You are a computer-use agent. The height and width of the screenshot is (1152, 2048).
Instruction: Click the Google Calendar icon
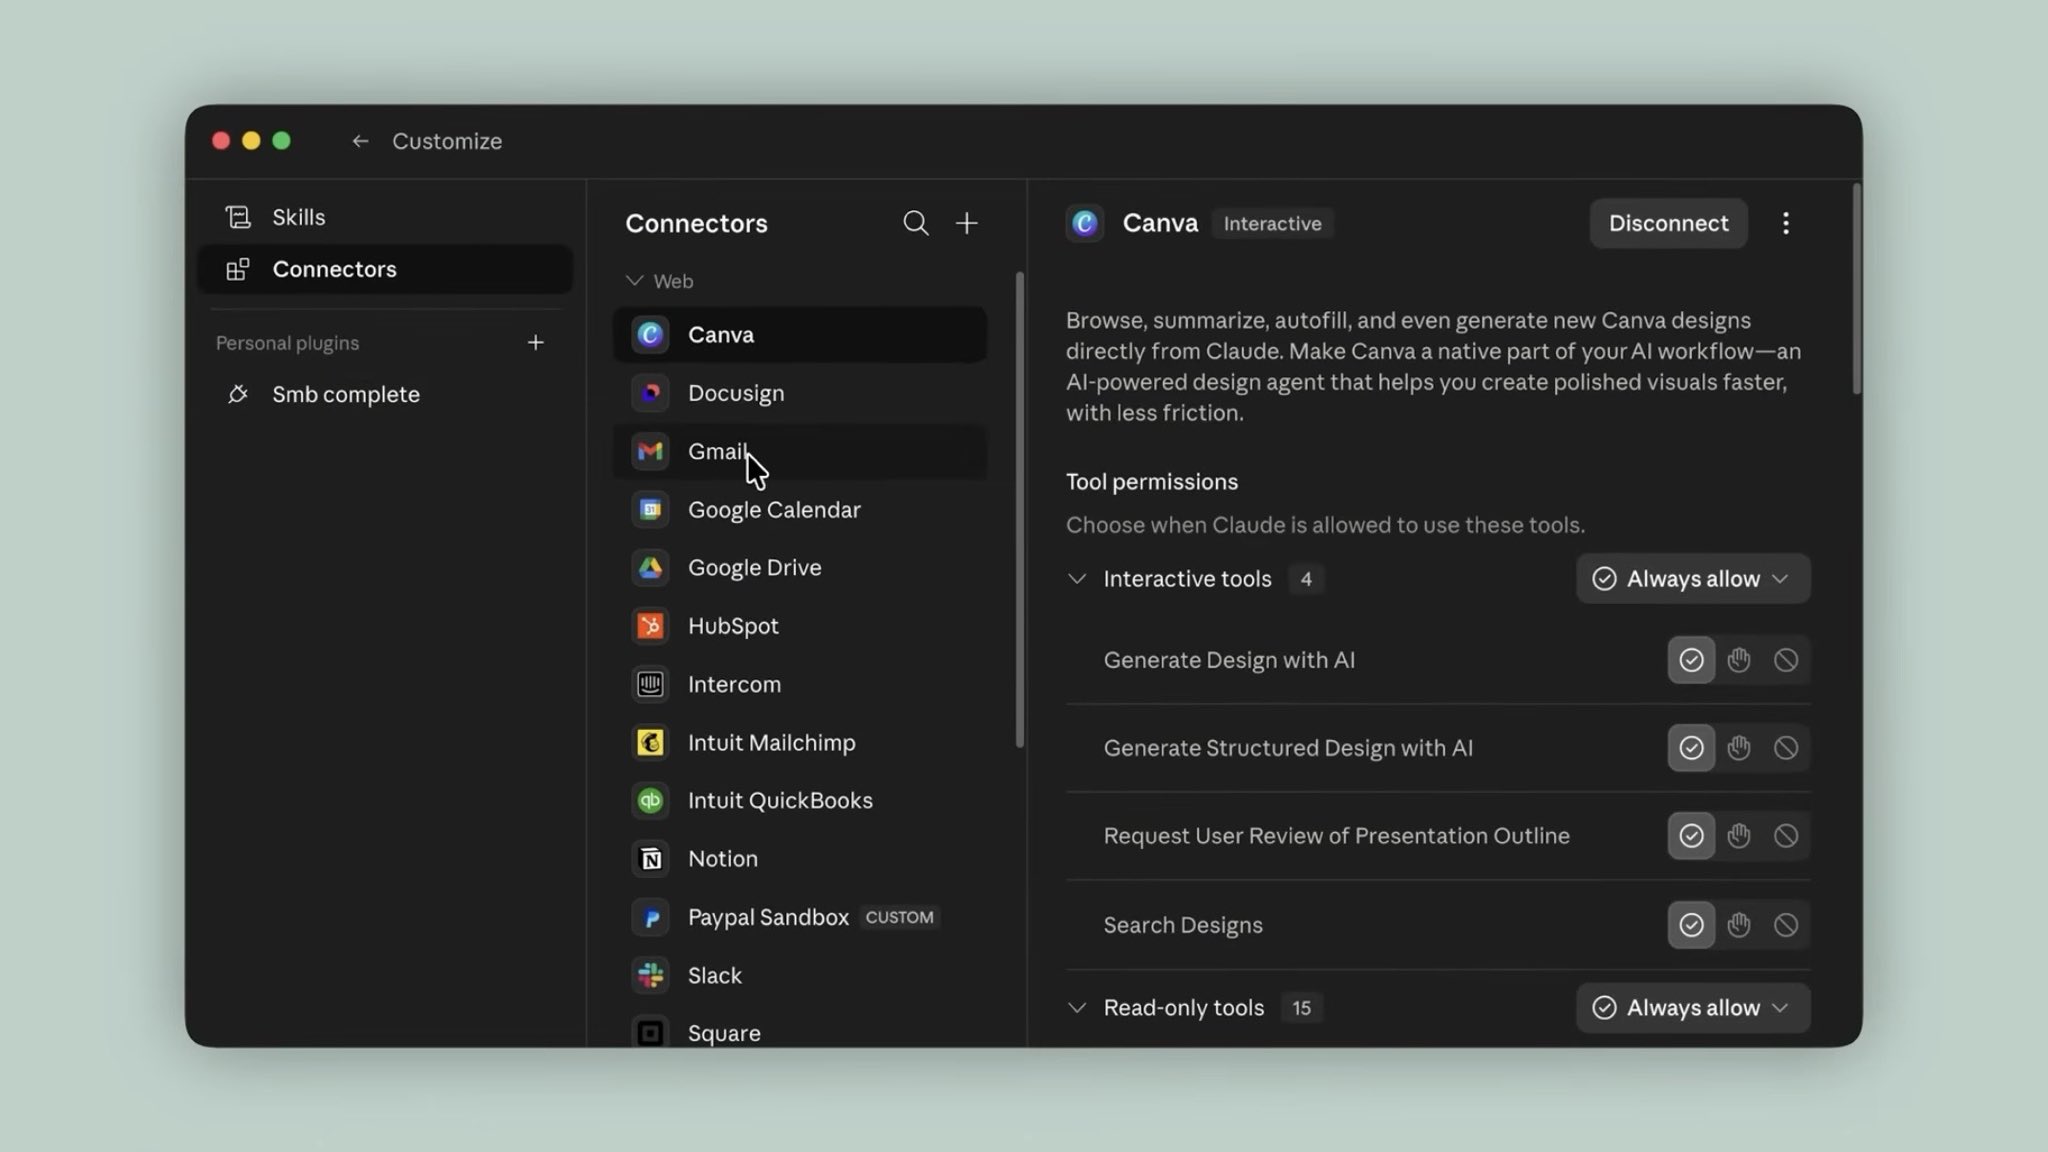tap(650, 510)
